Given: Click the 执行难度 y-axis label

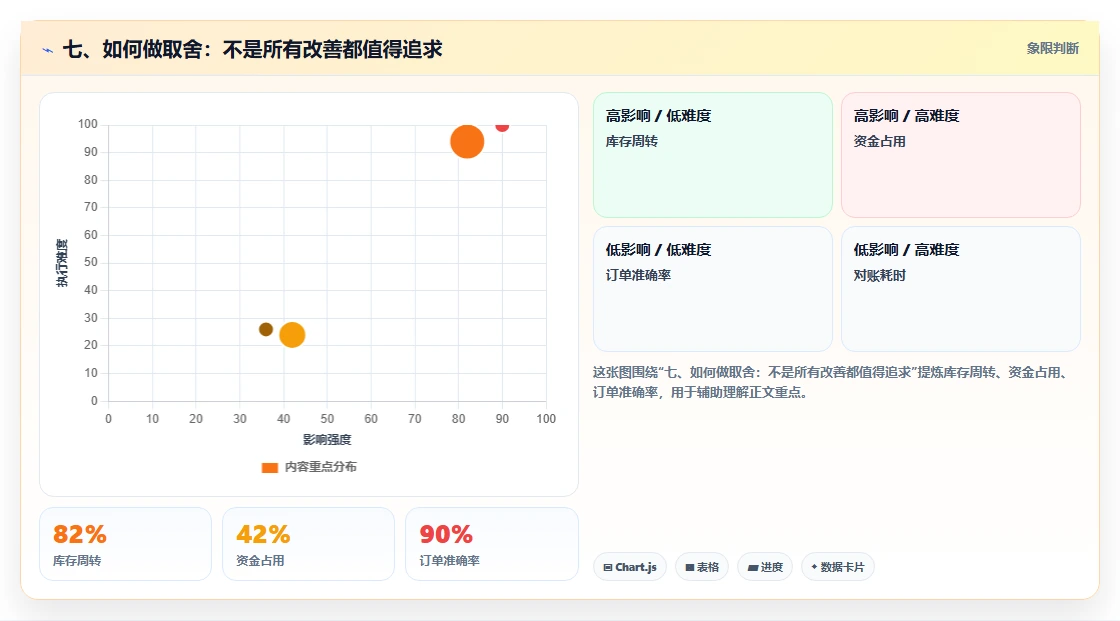Looking at the screenshot, I should 62,263.
